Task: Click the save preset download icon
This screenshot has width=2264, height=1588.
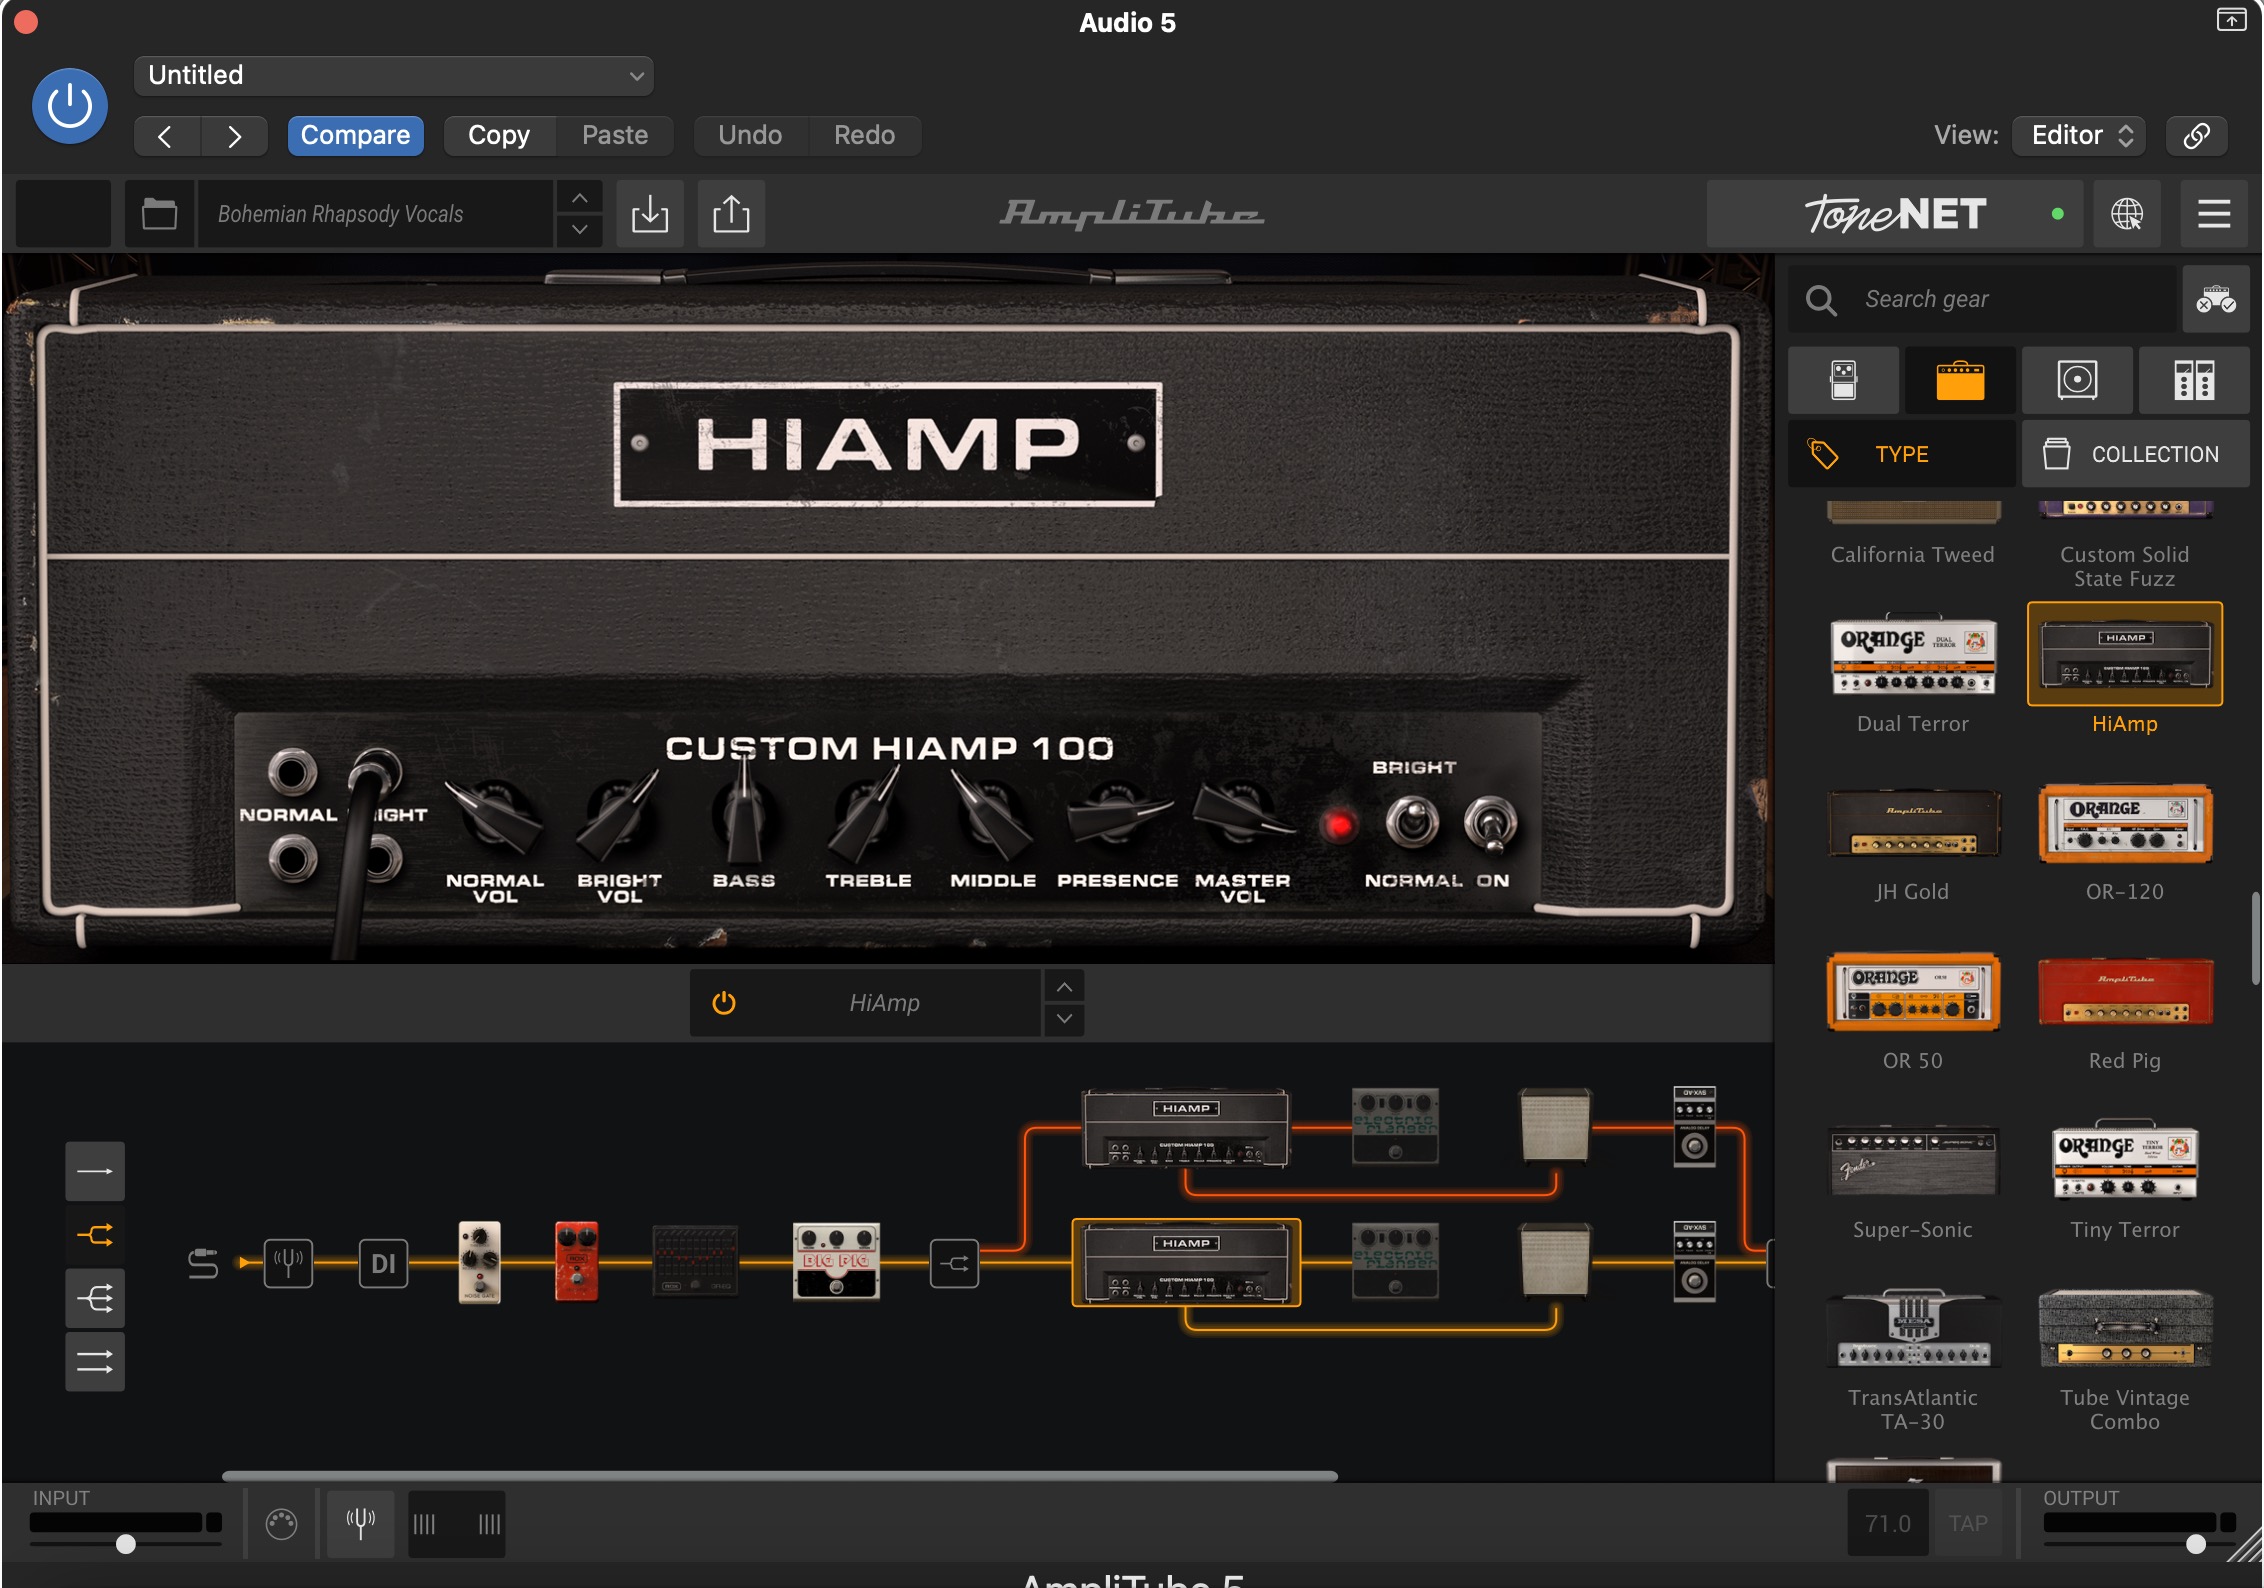Action: point(650,214)
